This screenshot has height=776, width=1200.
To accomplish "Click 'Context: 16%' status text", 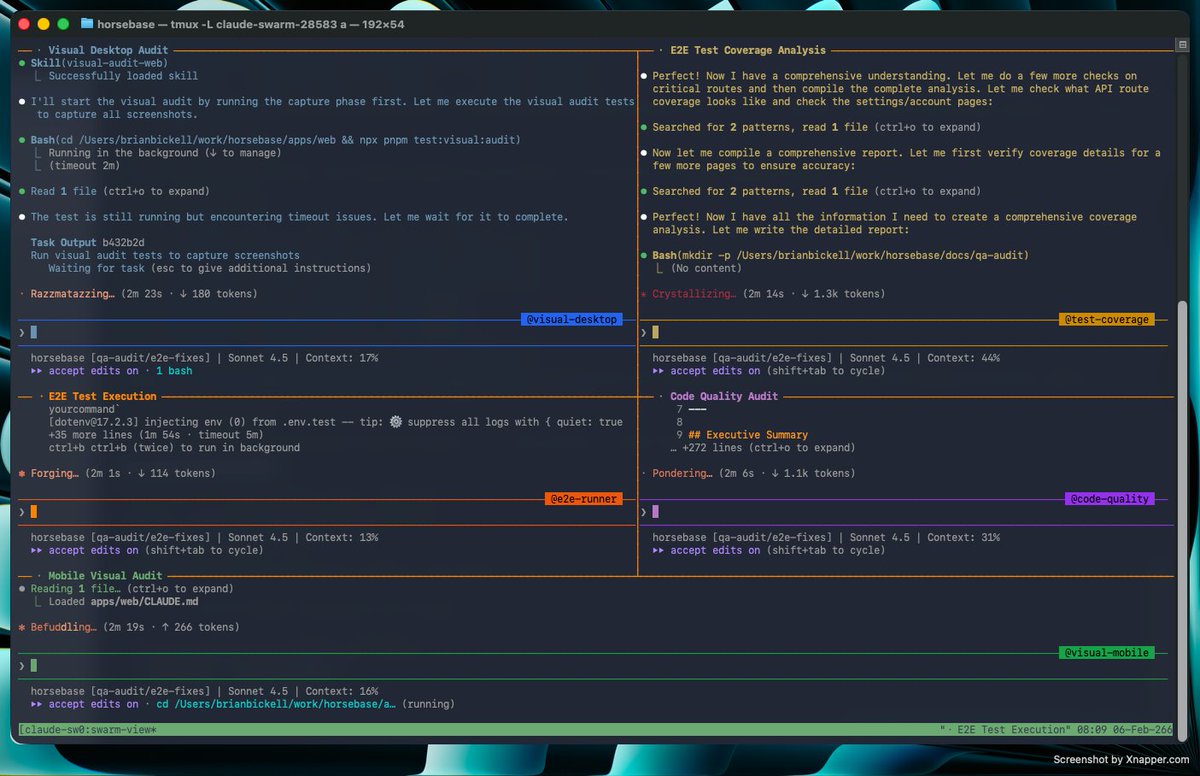I will click(342, 691).
